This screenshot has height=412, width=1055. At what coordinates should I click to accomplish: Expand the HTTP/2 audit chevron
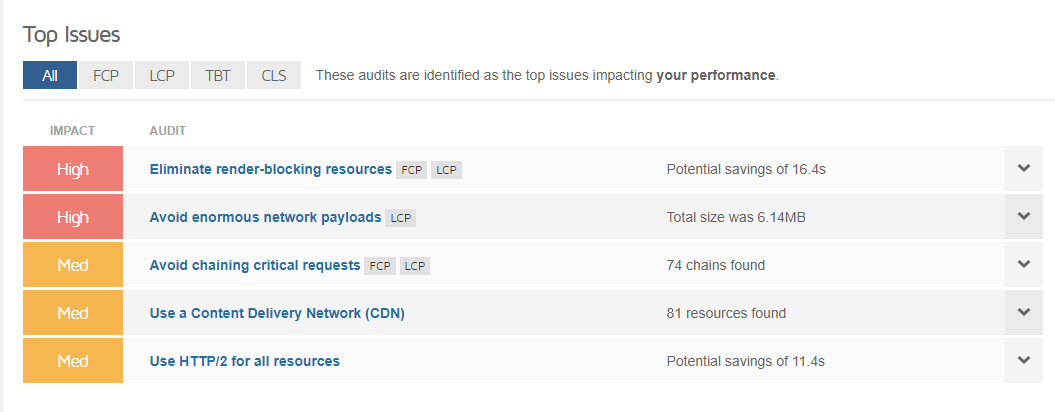tap(1023, 360)
